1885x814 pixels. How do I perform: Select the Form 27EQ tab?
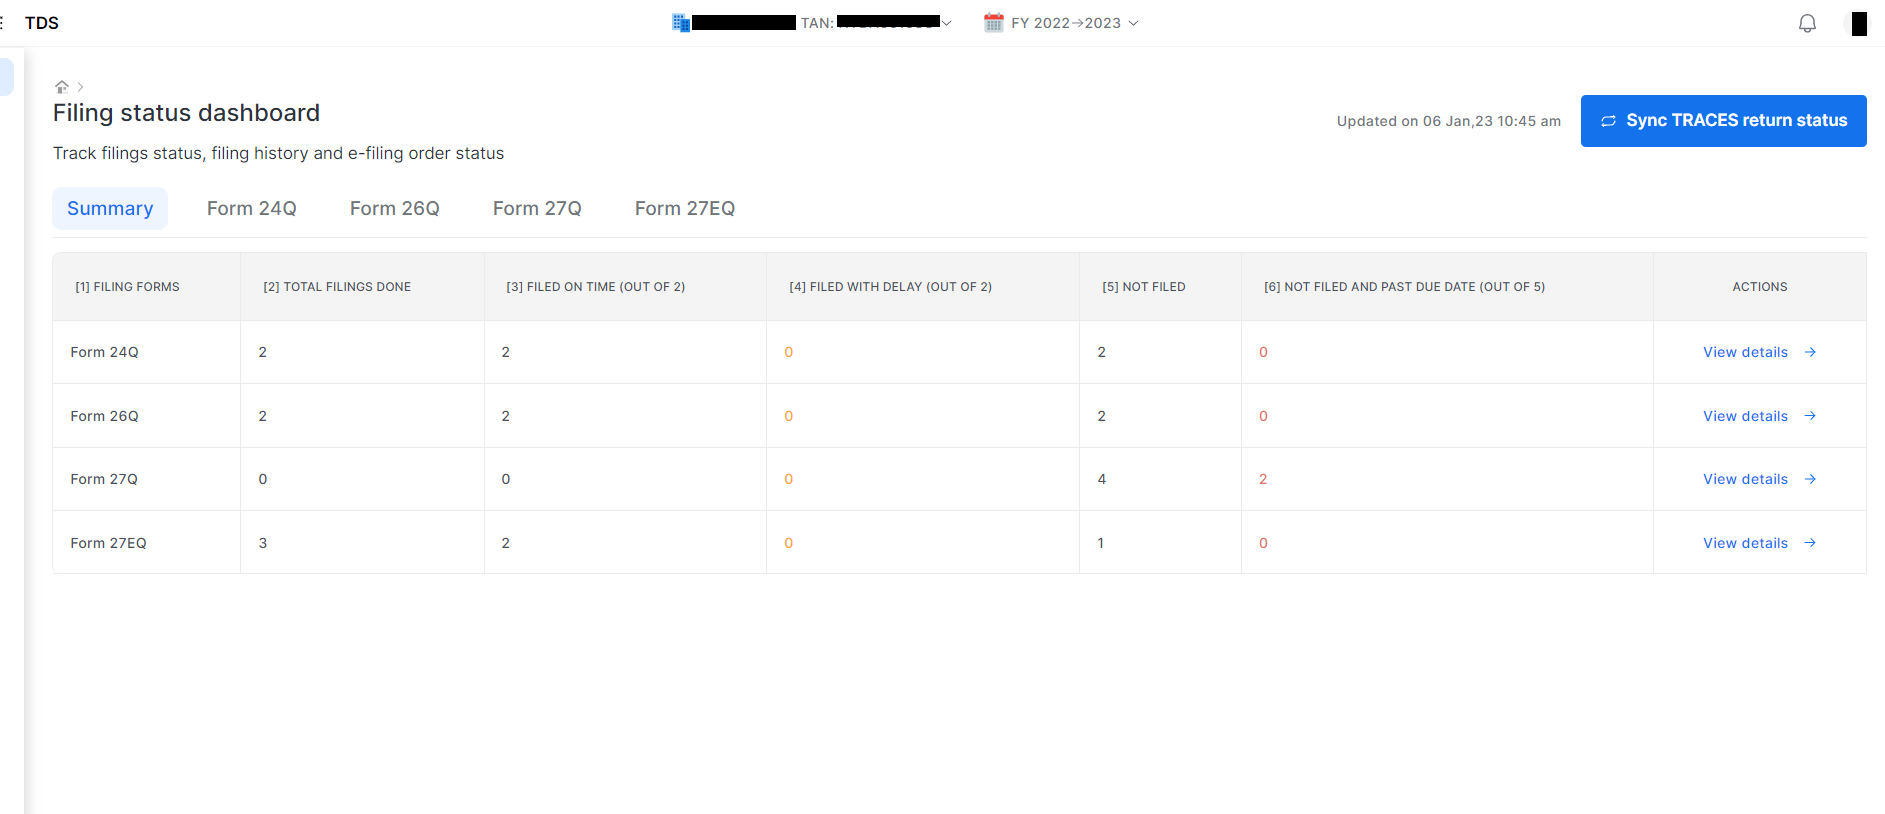coord(684,208)
